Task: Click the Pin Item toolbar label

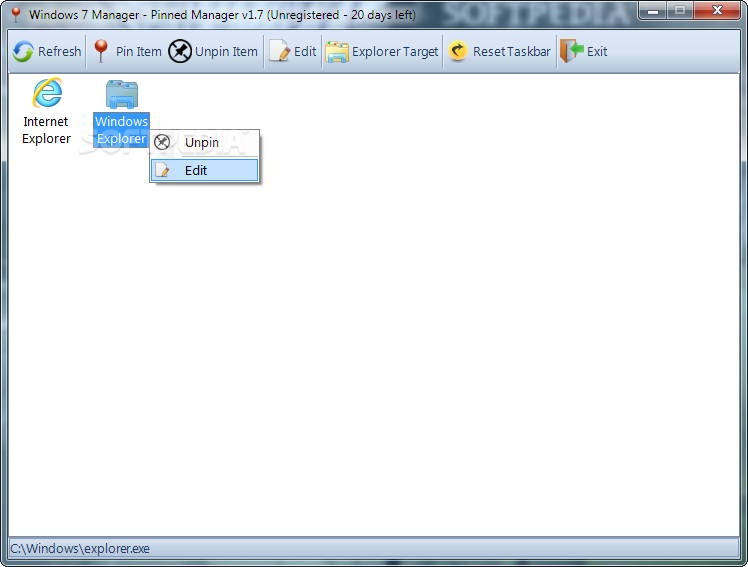Action: click(139, 52)
